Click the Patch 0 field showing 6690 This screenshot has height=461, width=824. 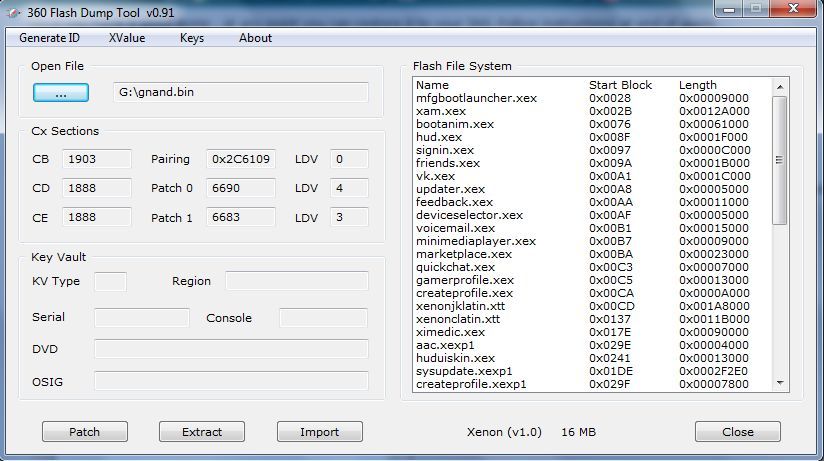pos(241,188)
